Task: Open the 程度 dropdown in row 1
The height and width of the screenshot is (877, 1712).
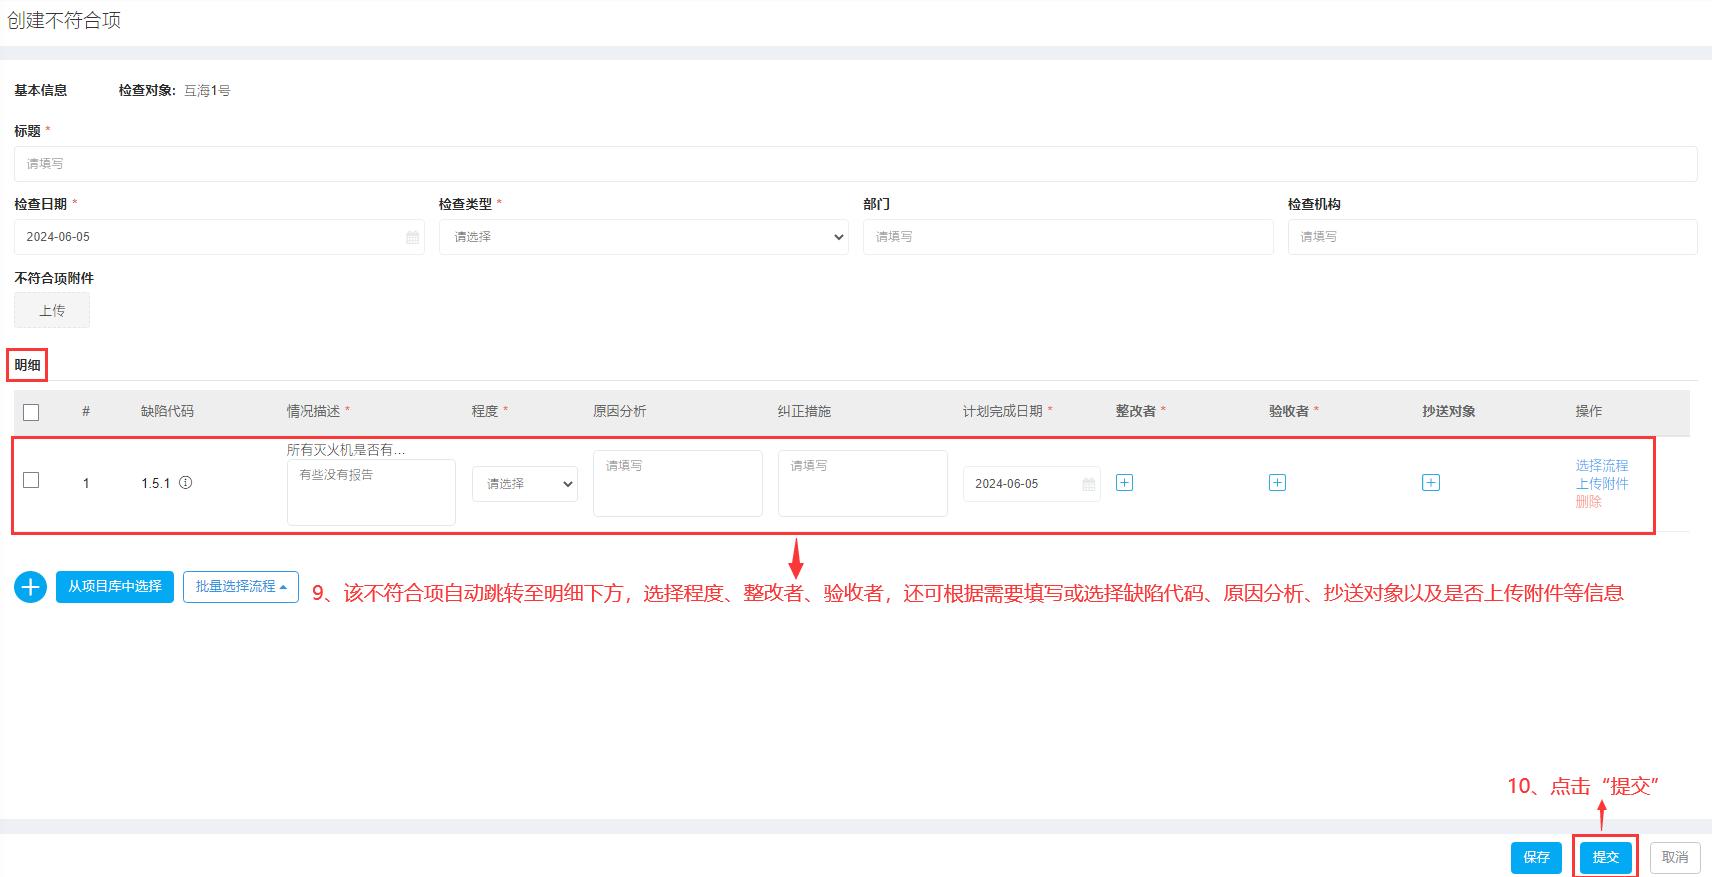Action: 525,484
